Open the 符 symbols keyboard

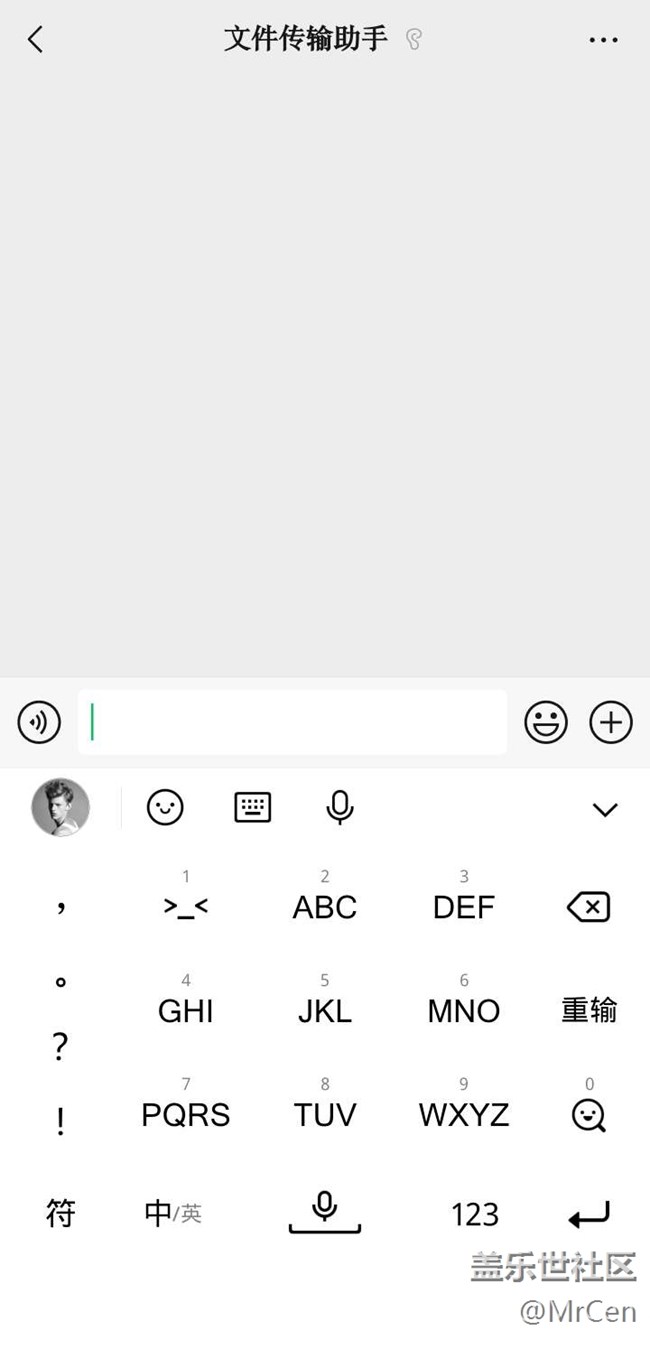61,1213
